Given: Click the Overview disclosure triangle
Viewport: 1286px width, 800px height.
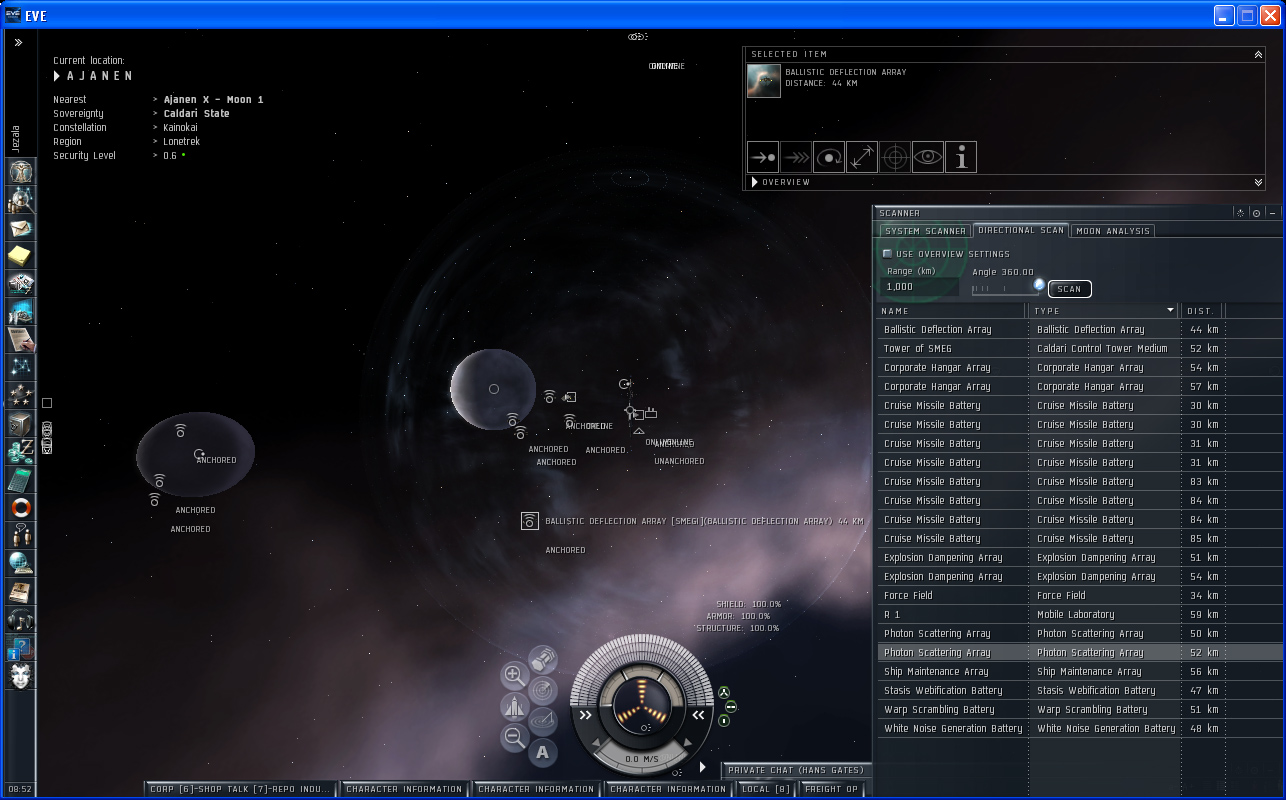Looking at the screenshot, I should point(755,182).
